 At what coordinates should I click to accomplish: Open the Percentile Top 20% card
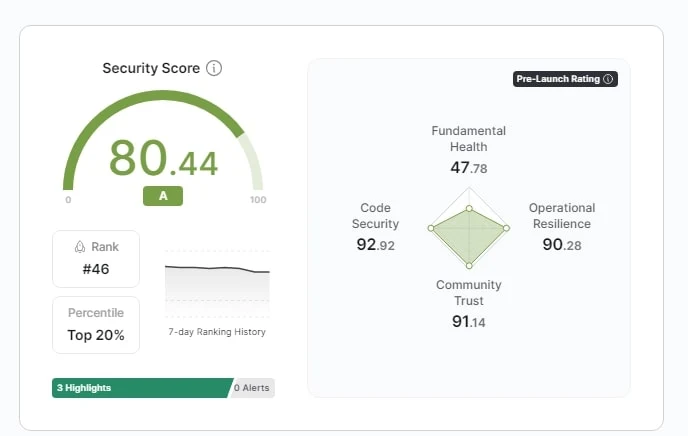tap(96, 325)
